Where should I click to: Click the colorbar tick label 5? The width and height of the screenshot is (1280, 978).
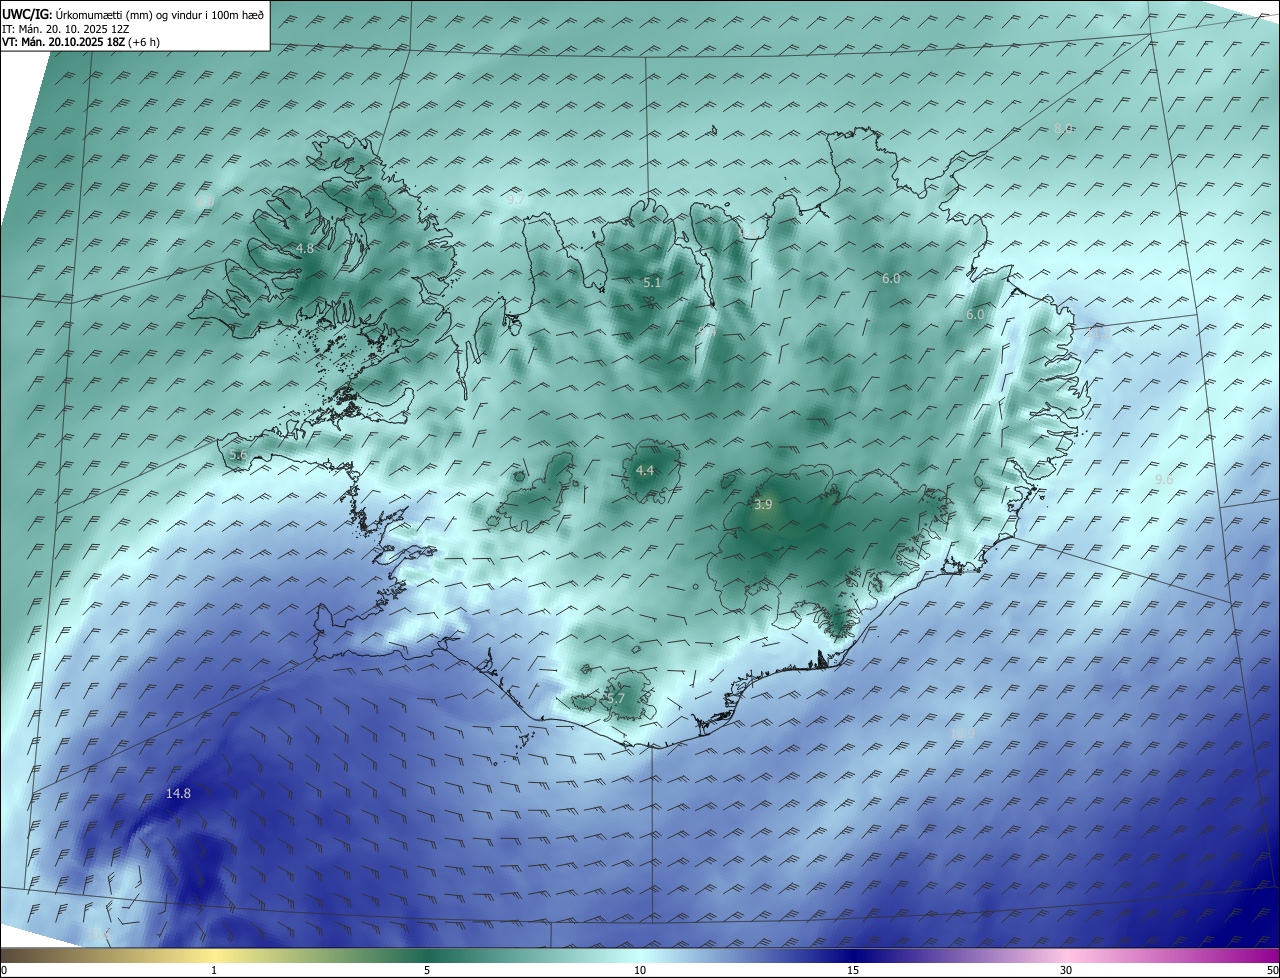427,970
